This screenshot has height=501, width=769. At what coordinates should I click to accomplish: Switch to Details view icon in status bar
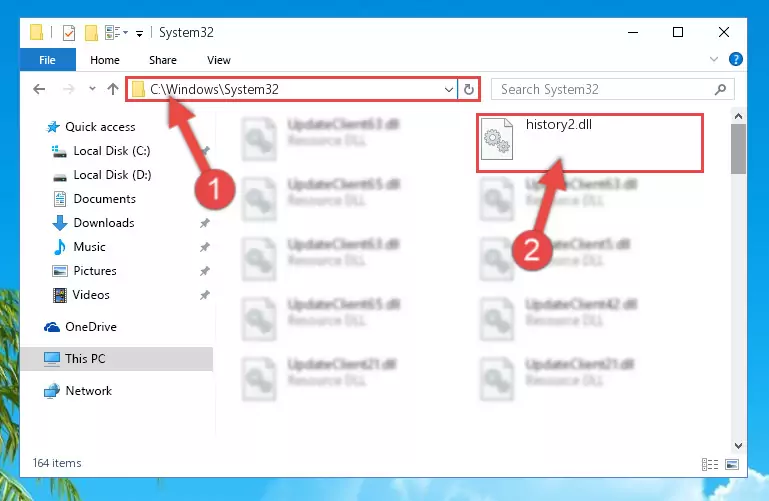coord(710,464)
